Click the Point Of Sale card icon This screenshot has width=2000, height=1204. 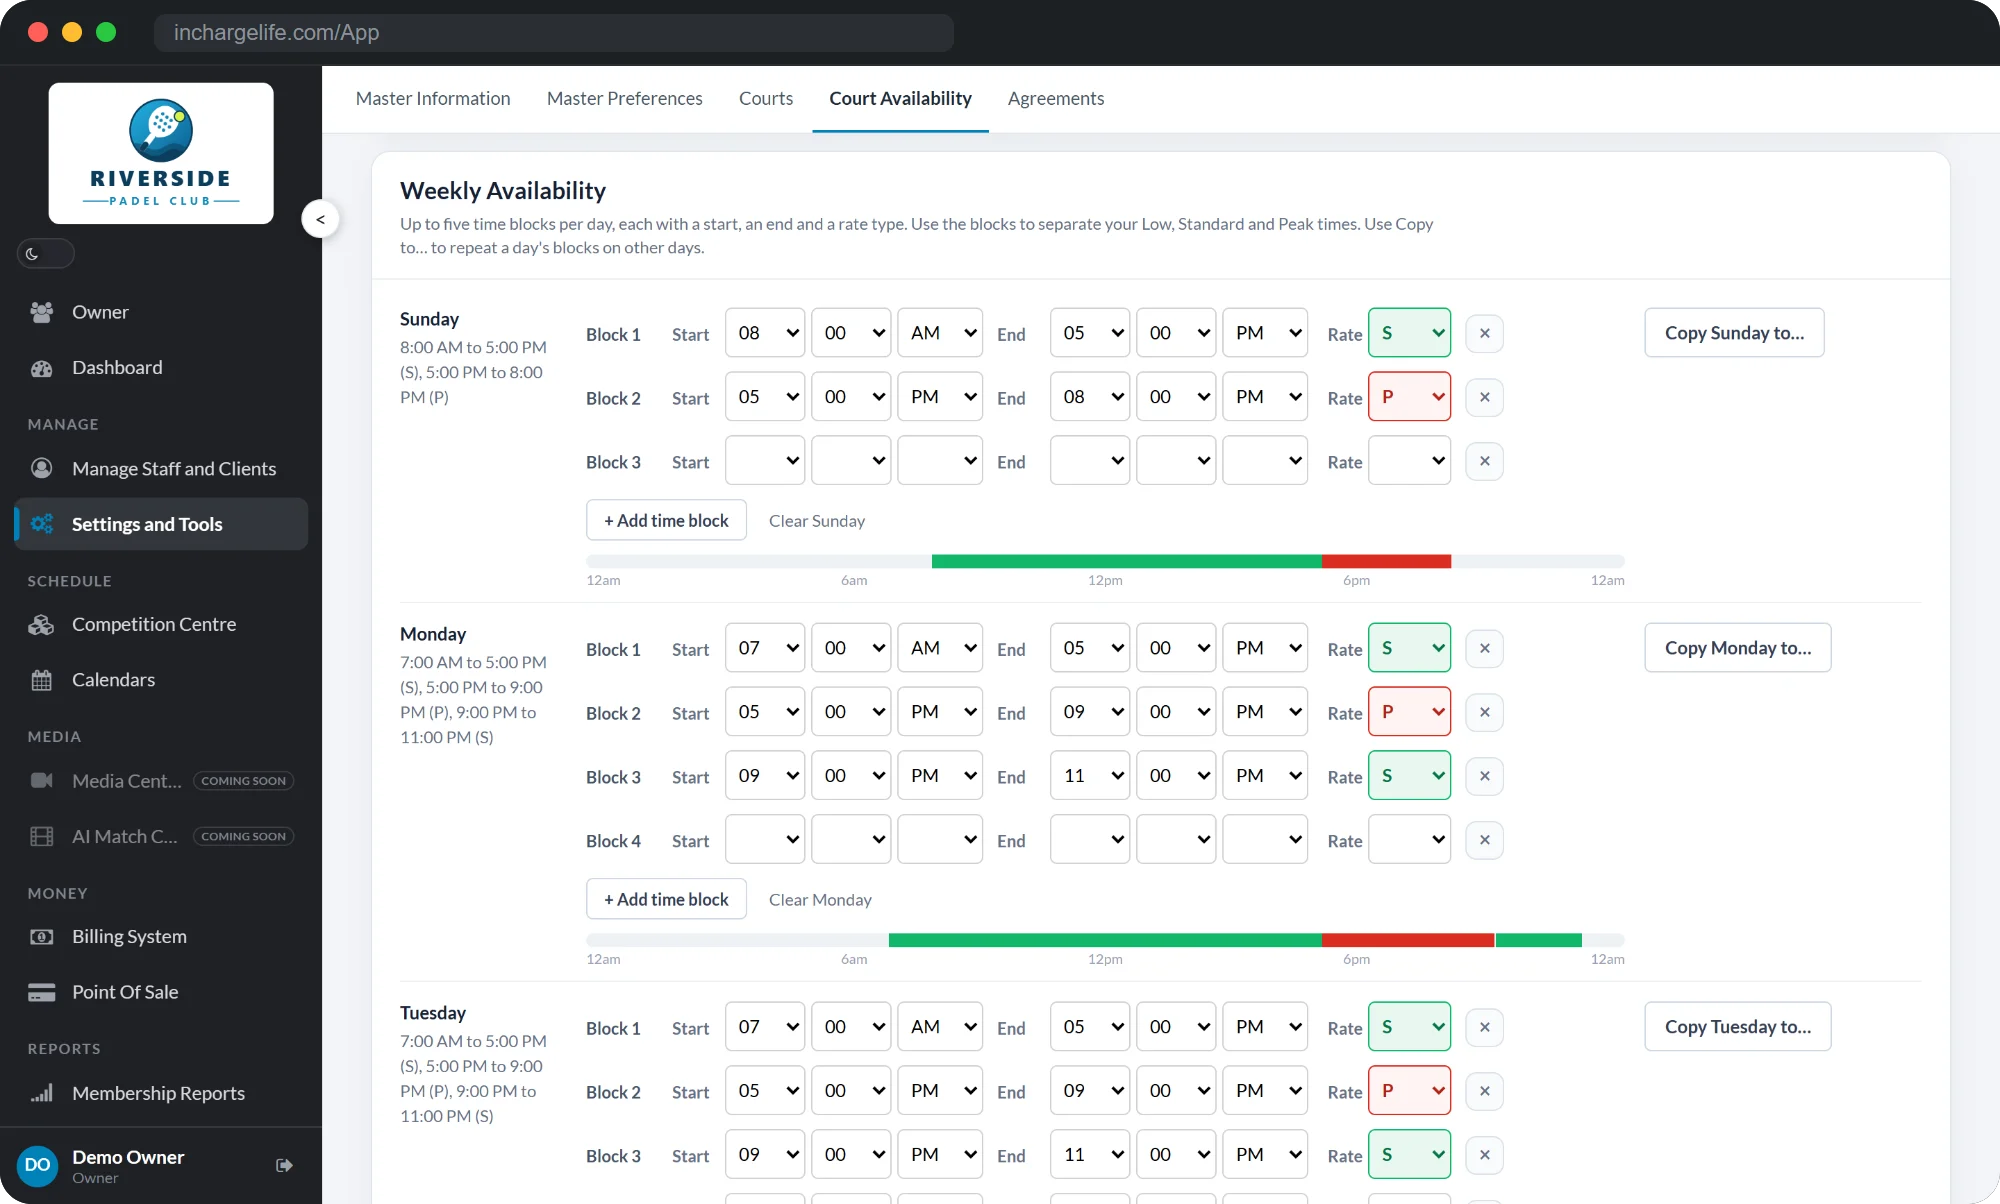[x=41, y=992]
